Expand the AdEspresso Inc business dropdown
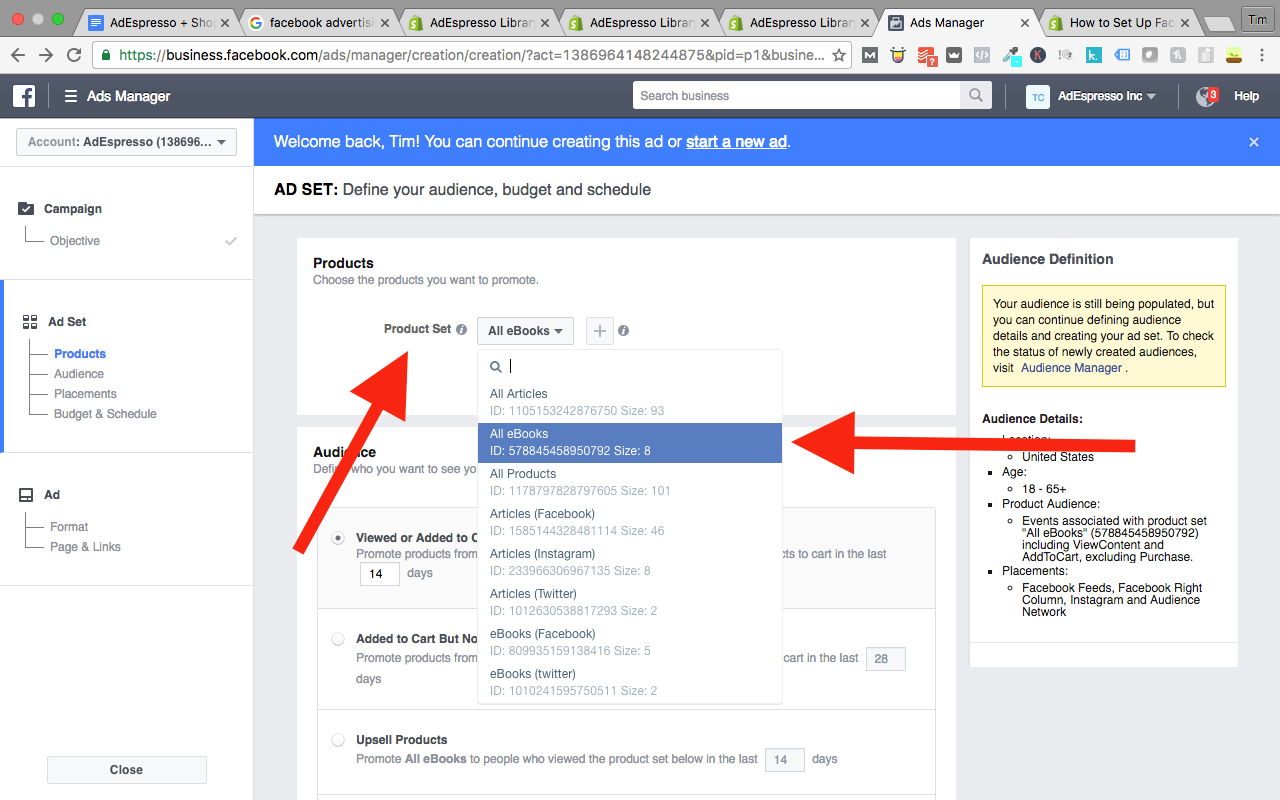 pos(1107,96)
